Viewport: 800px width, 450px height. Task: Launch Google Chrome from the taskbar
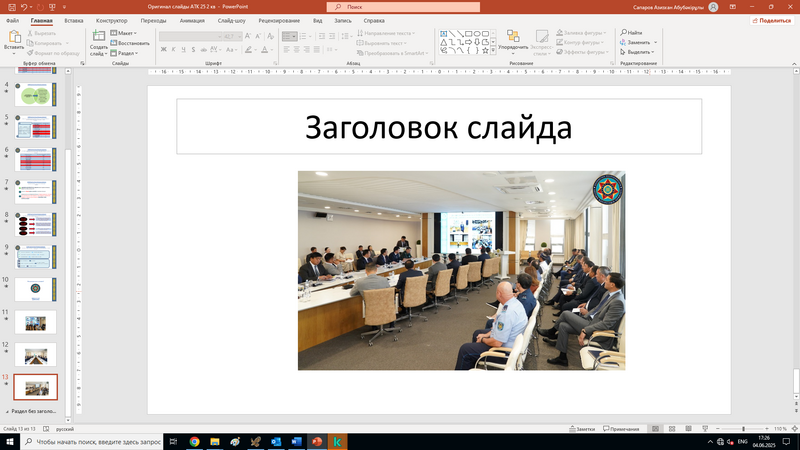[194, 441]
